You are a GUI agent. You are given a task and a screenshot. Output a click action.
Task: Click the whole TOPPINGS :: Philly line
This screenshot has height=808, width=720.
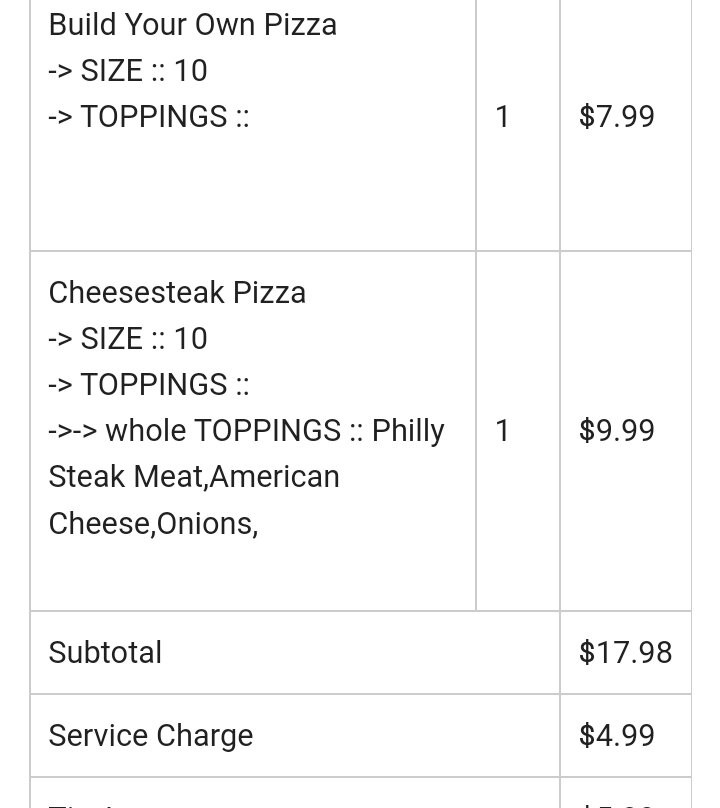(246, 431)
